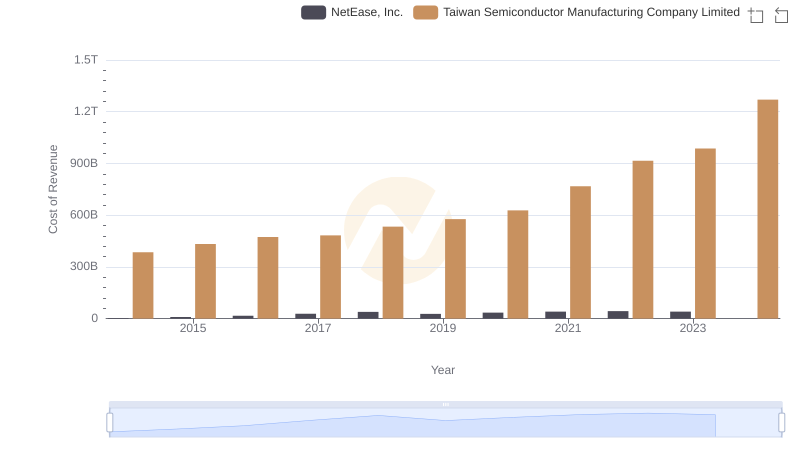Click the Cost of Revenue axis title
This screenshot has width=800, height=461.
(x=53, y=189)
